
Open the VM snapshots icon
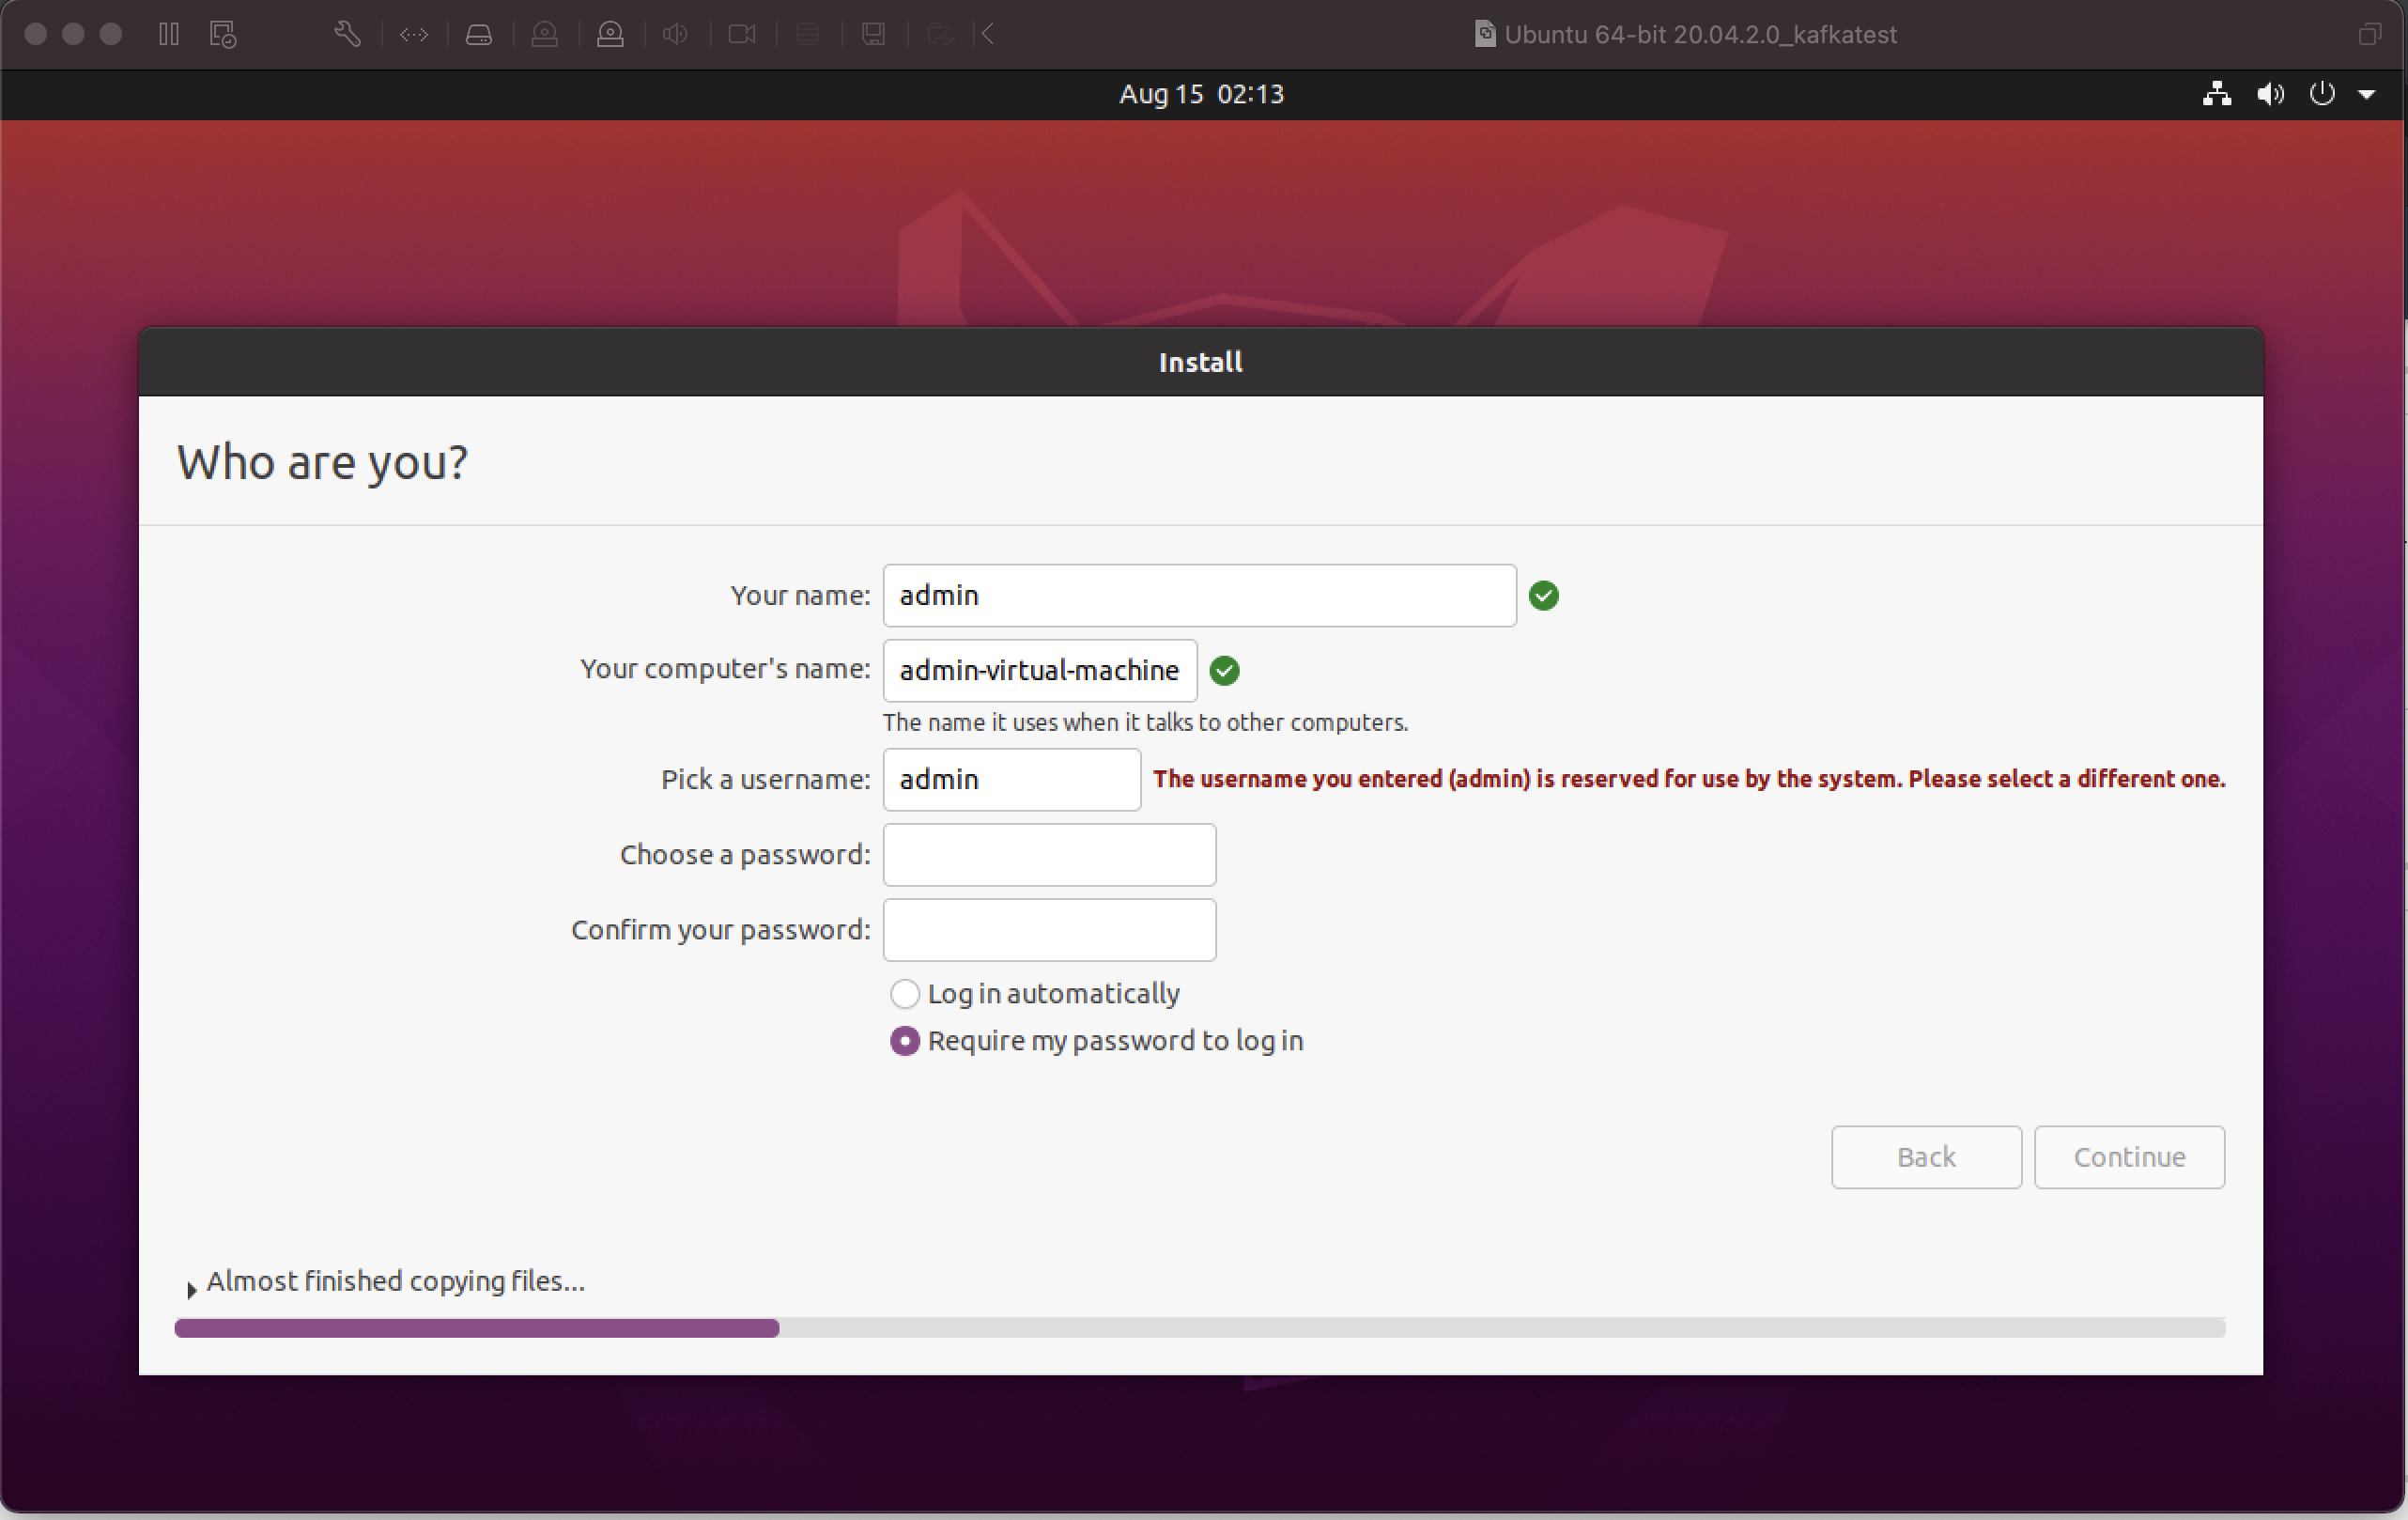pos(223,34)
